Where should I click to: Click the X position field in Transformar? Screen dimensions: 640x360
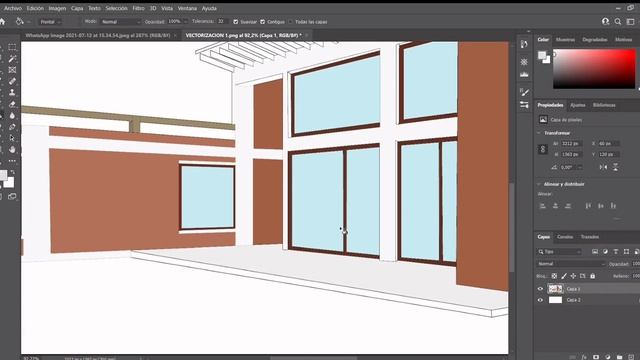[609, 144]
